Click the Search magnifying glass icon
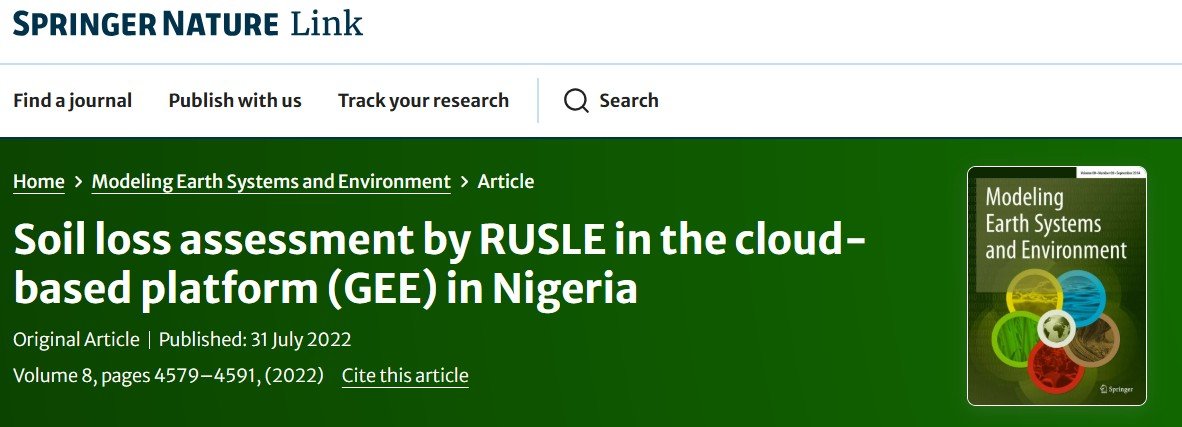Image resolution: width=1182 pixels, height=427 pixels. click(x=576, y=100)
